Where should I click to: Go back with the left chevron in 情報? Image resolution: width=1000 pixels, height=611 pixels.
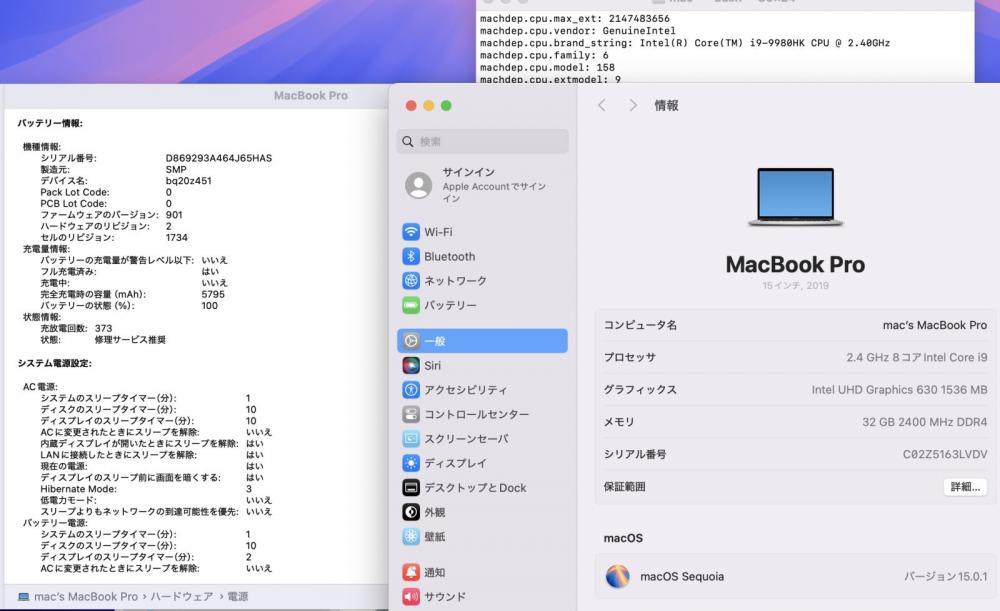tap(601, 105)
